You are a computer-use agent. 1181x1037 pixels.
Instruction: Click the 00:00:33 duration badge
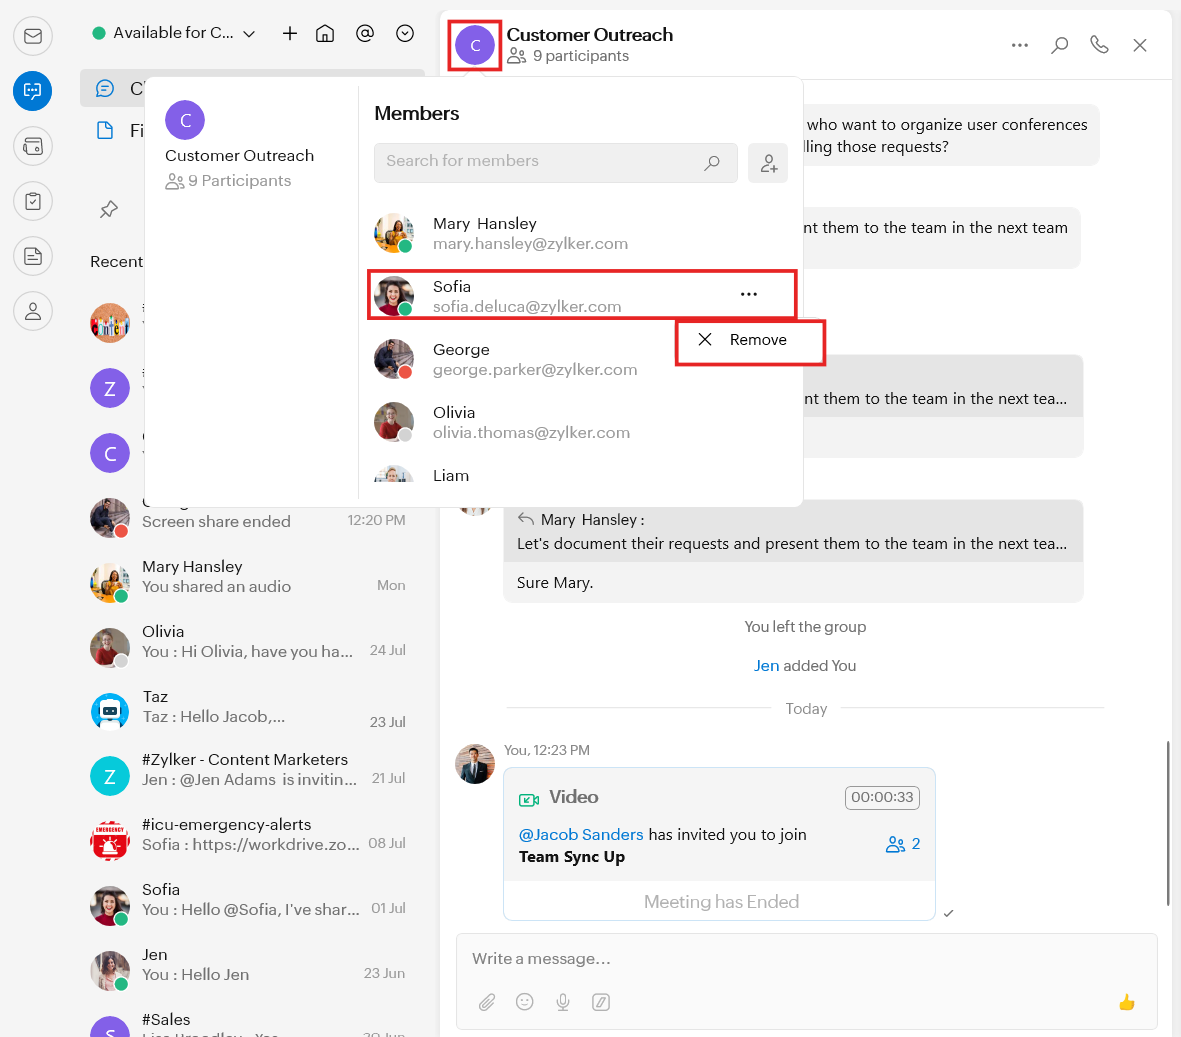pyautogui.click(x=882, y=798)
